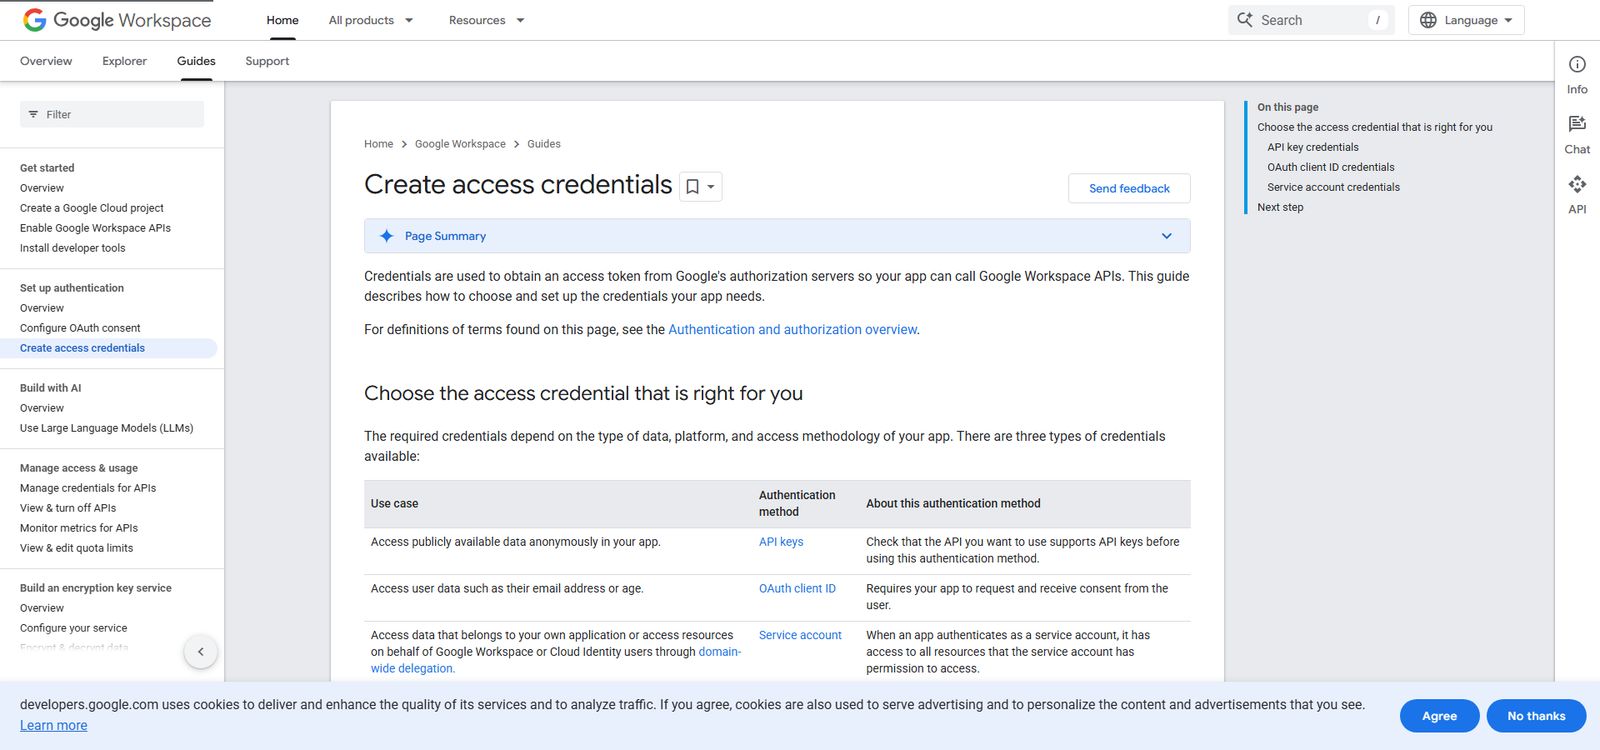Jump to Choose the access credential section

point(1375,127)
